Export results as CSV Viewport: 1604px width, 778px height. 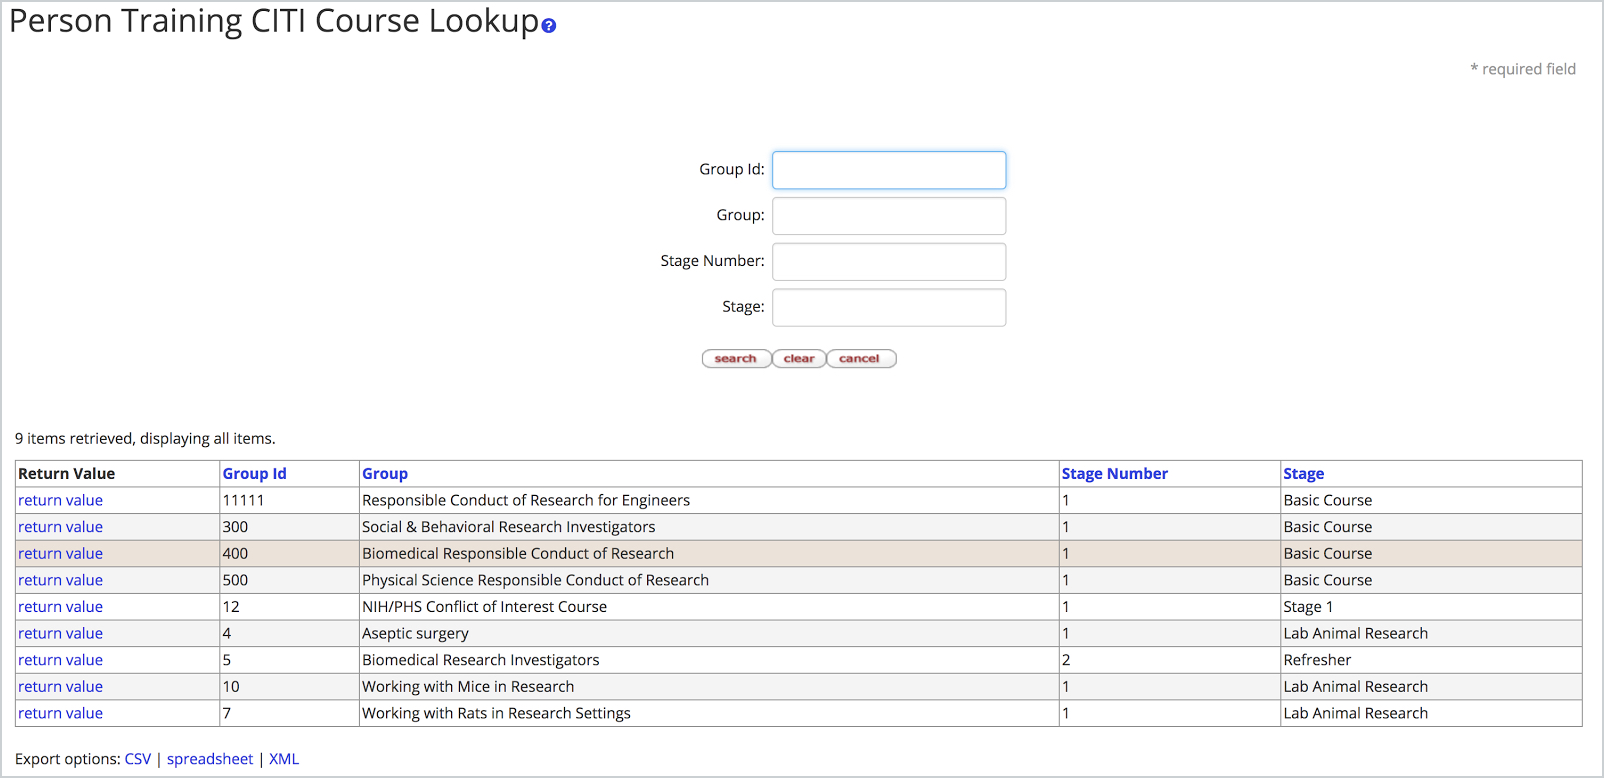pyautogui.click(x=138, y=759)
